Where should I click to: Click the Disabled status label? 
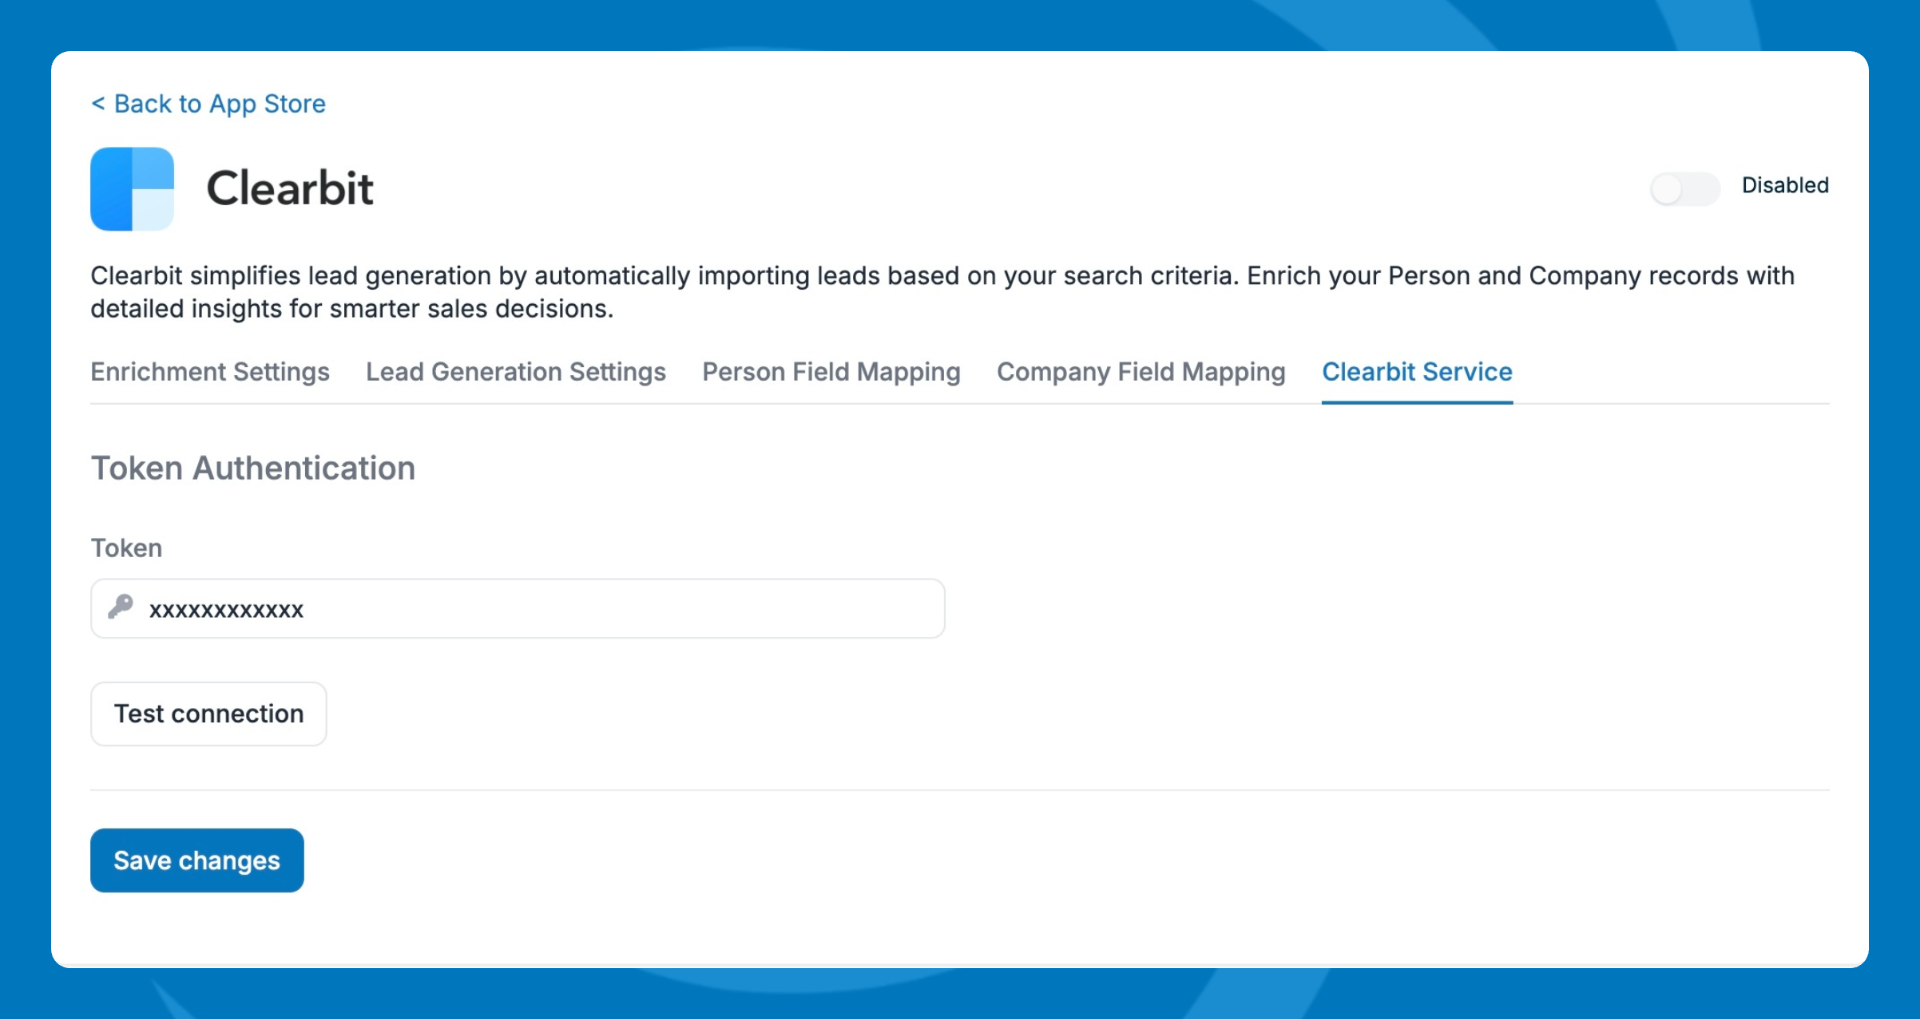point(1784,186)
